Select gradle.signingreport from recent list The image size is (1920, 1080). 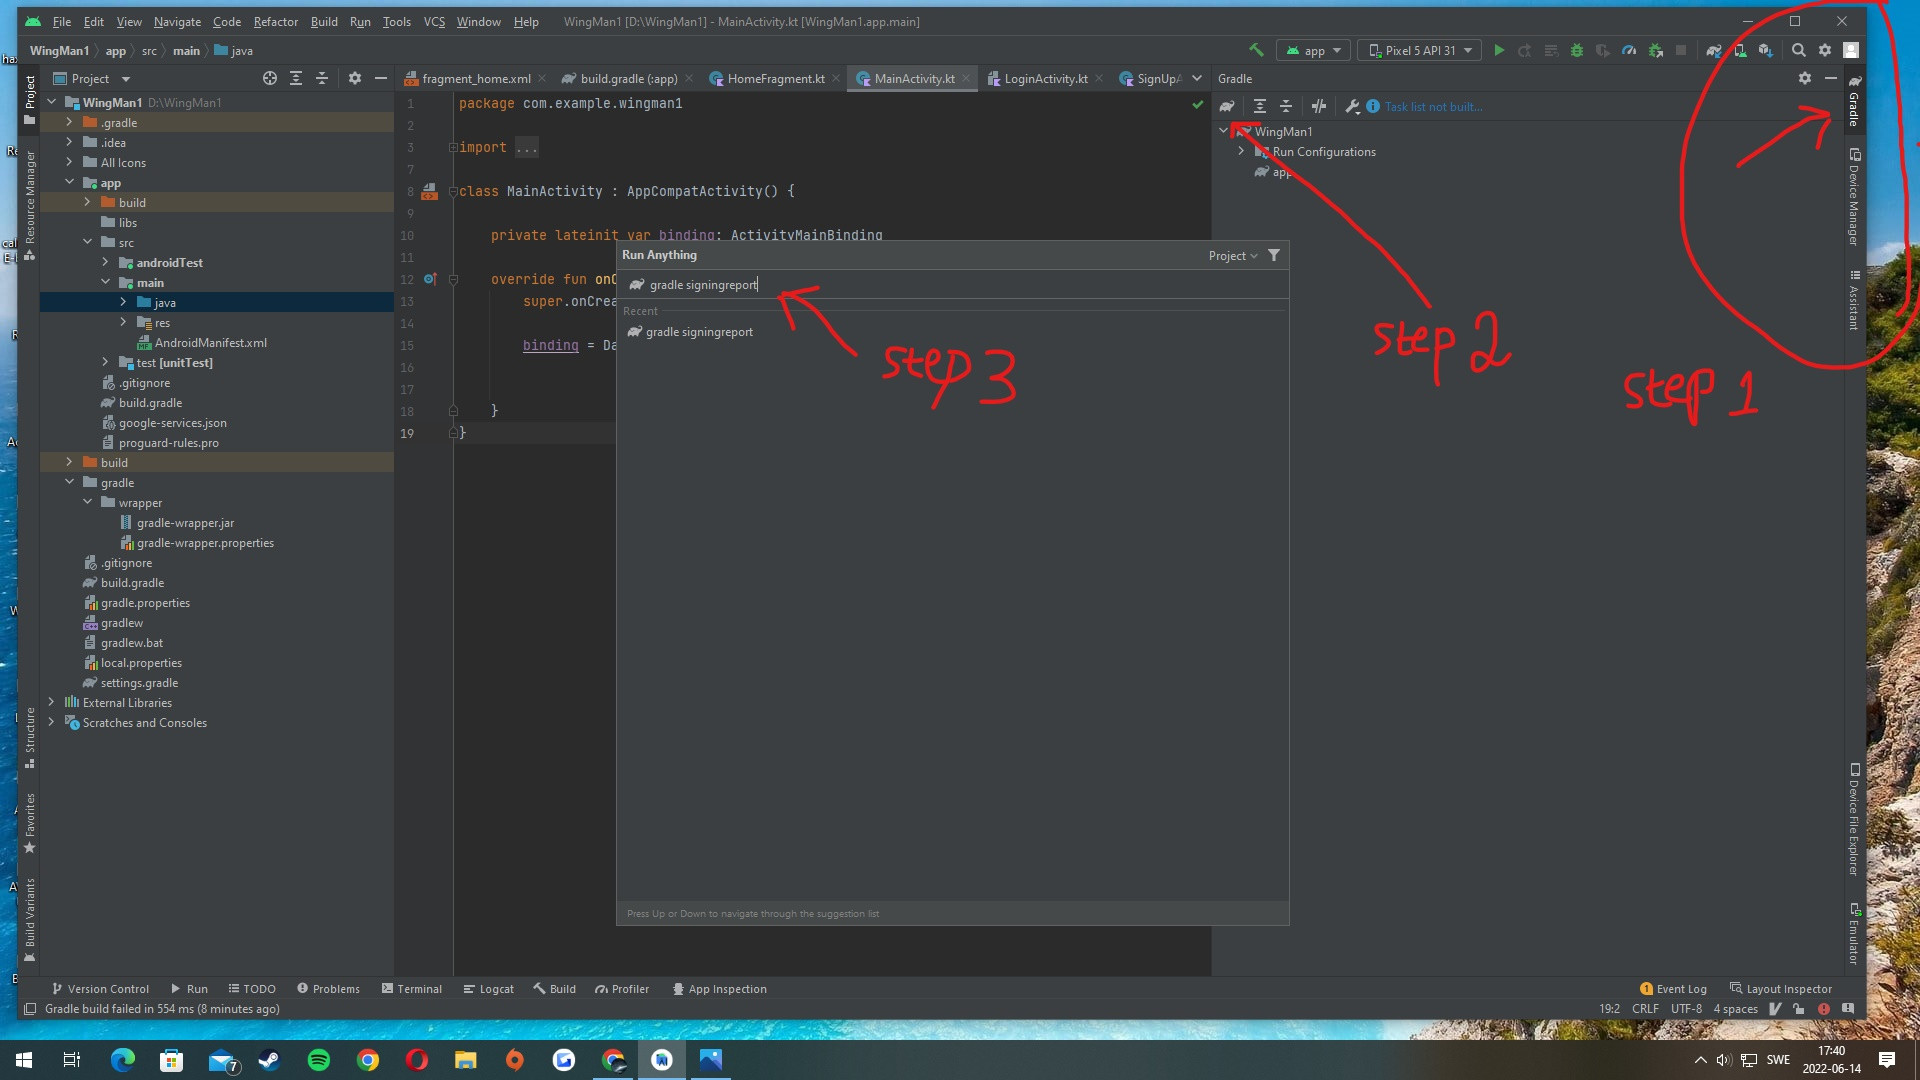pyautogui.click(x=699, y=331)
